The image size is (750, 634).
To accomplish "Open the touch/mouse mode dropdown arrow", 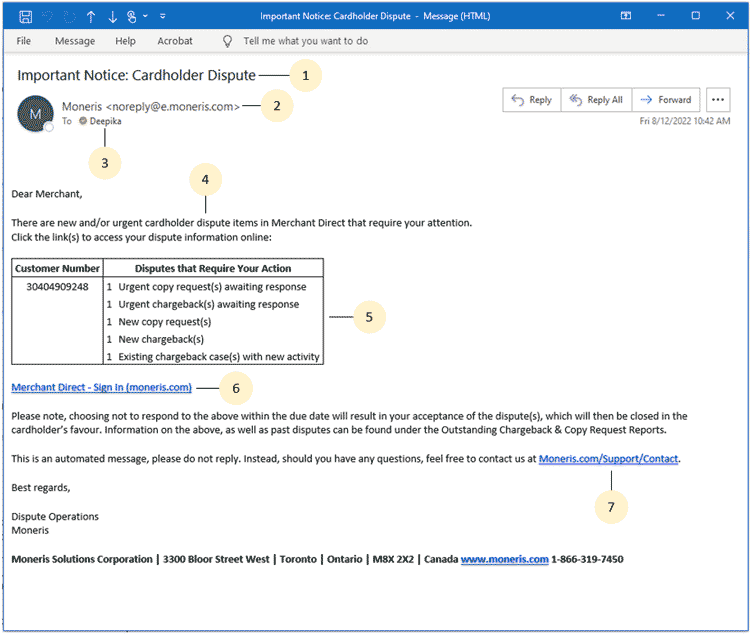I will point(145,16).
